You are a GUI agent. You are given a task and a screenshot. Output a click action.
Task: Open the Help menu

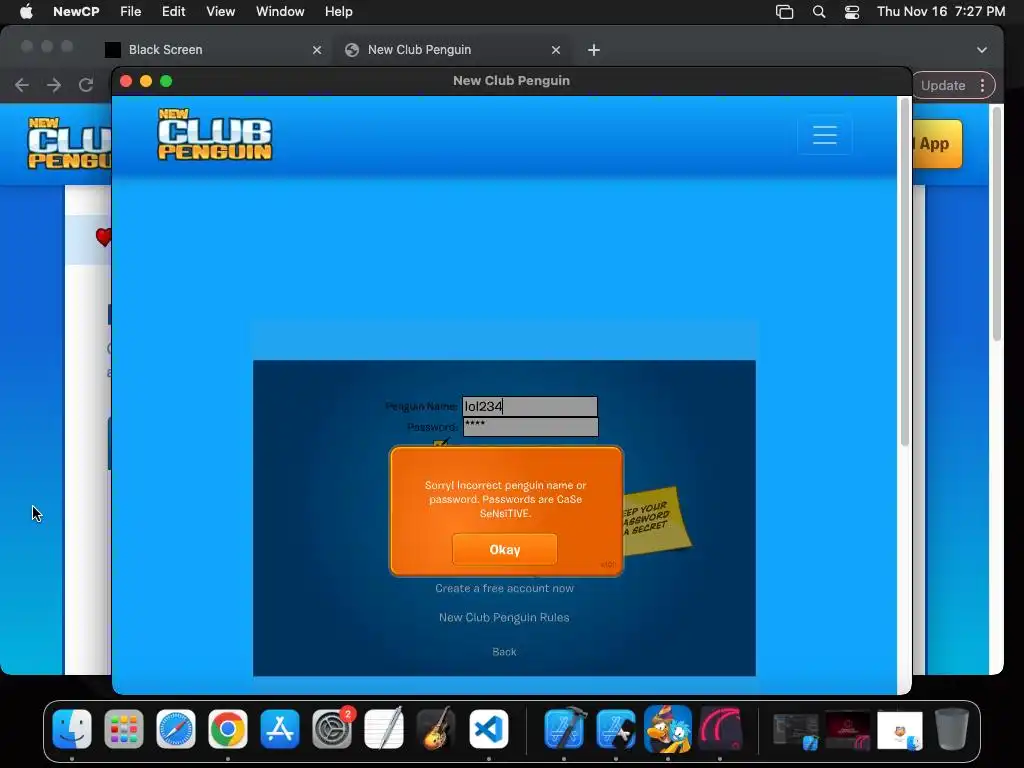[339, 12]
